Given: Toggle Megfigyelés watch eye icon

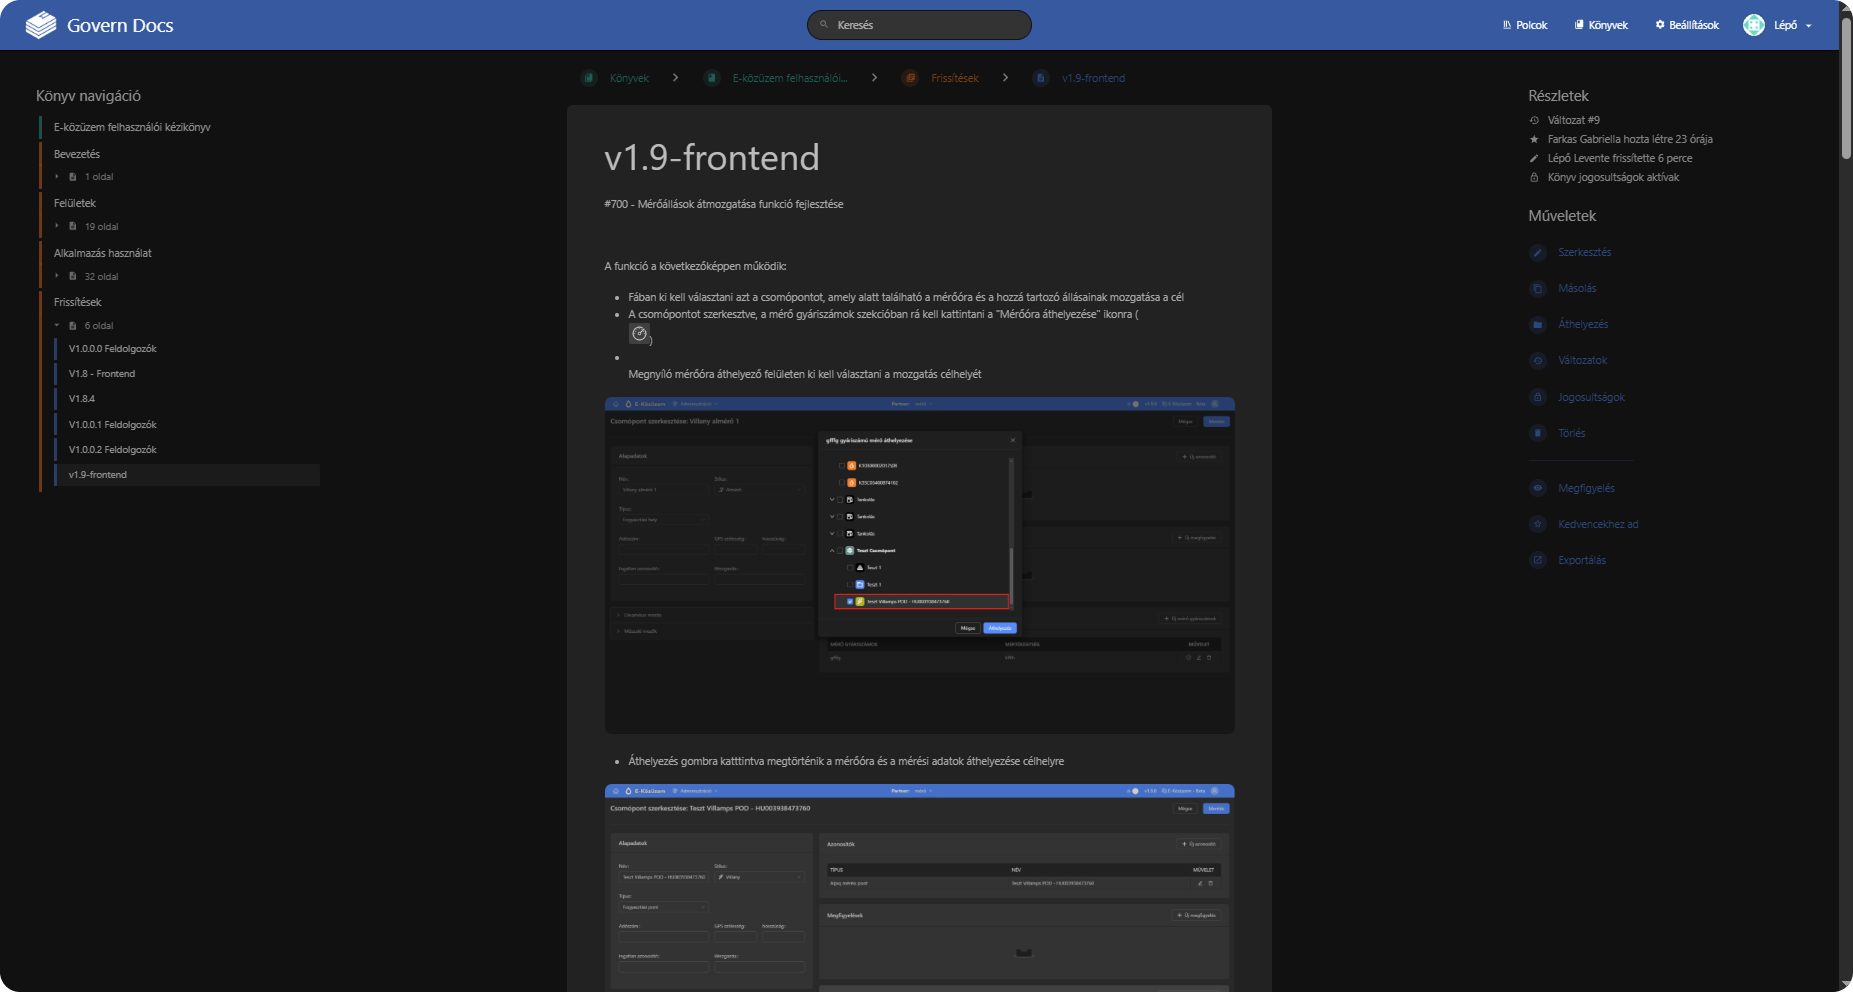Looking at the screenshot, I should (1538, 488).
